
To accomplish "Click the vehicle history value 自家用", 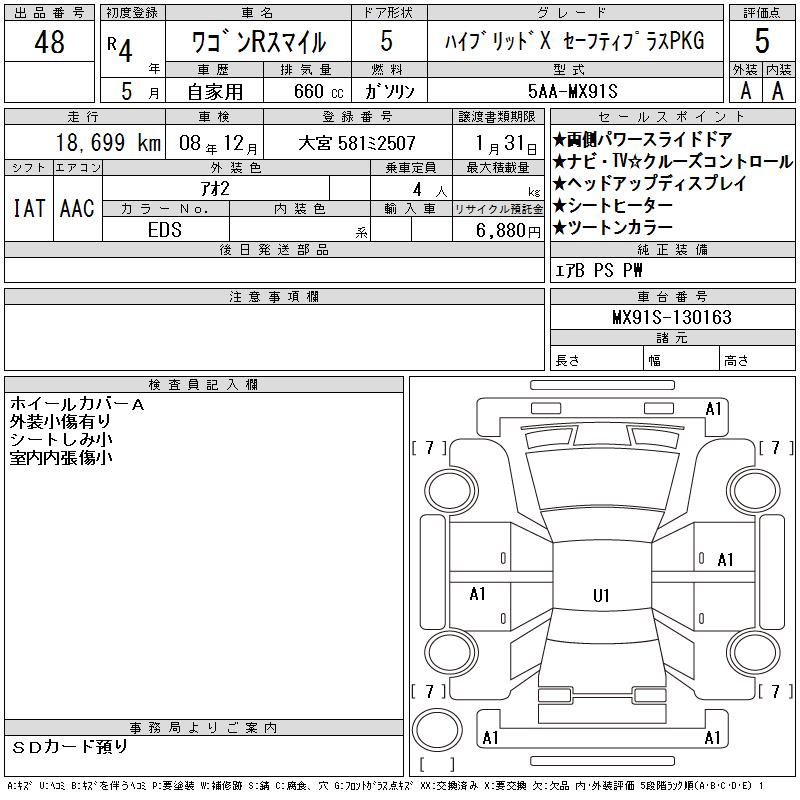I will tap(215, 92).
